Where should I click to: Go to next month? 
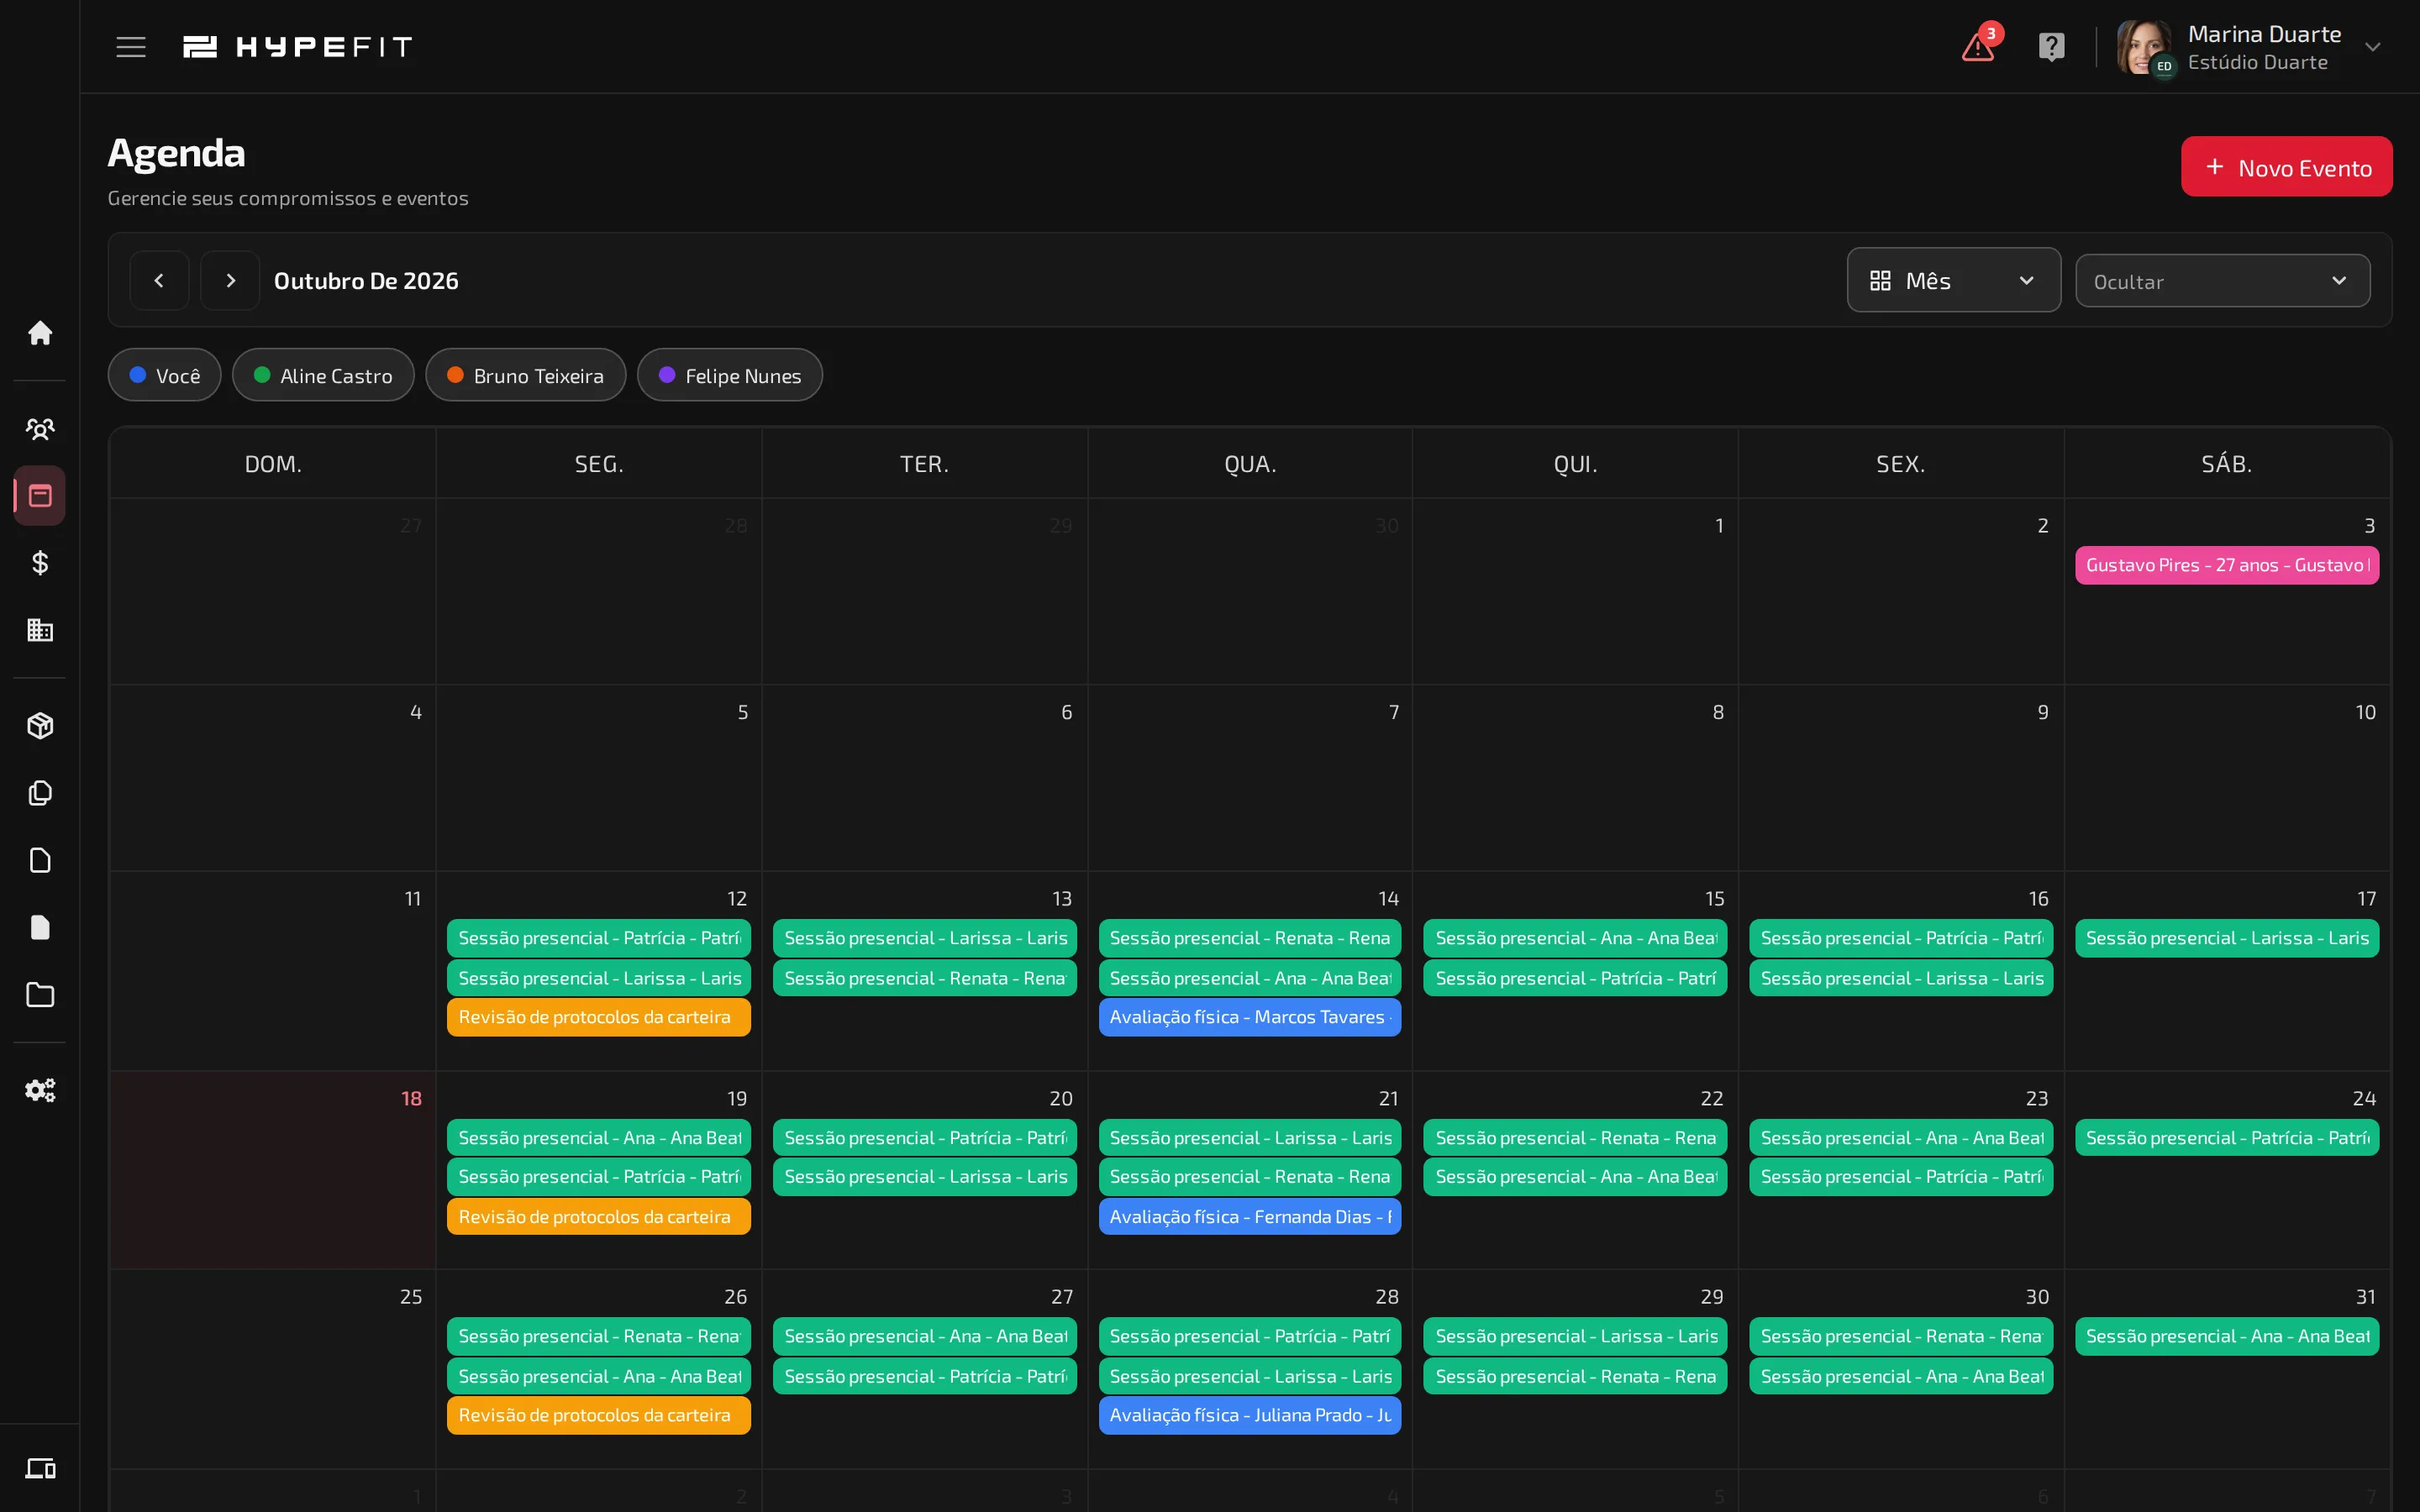pyautogui.click(x=230, y=280)
